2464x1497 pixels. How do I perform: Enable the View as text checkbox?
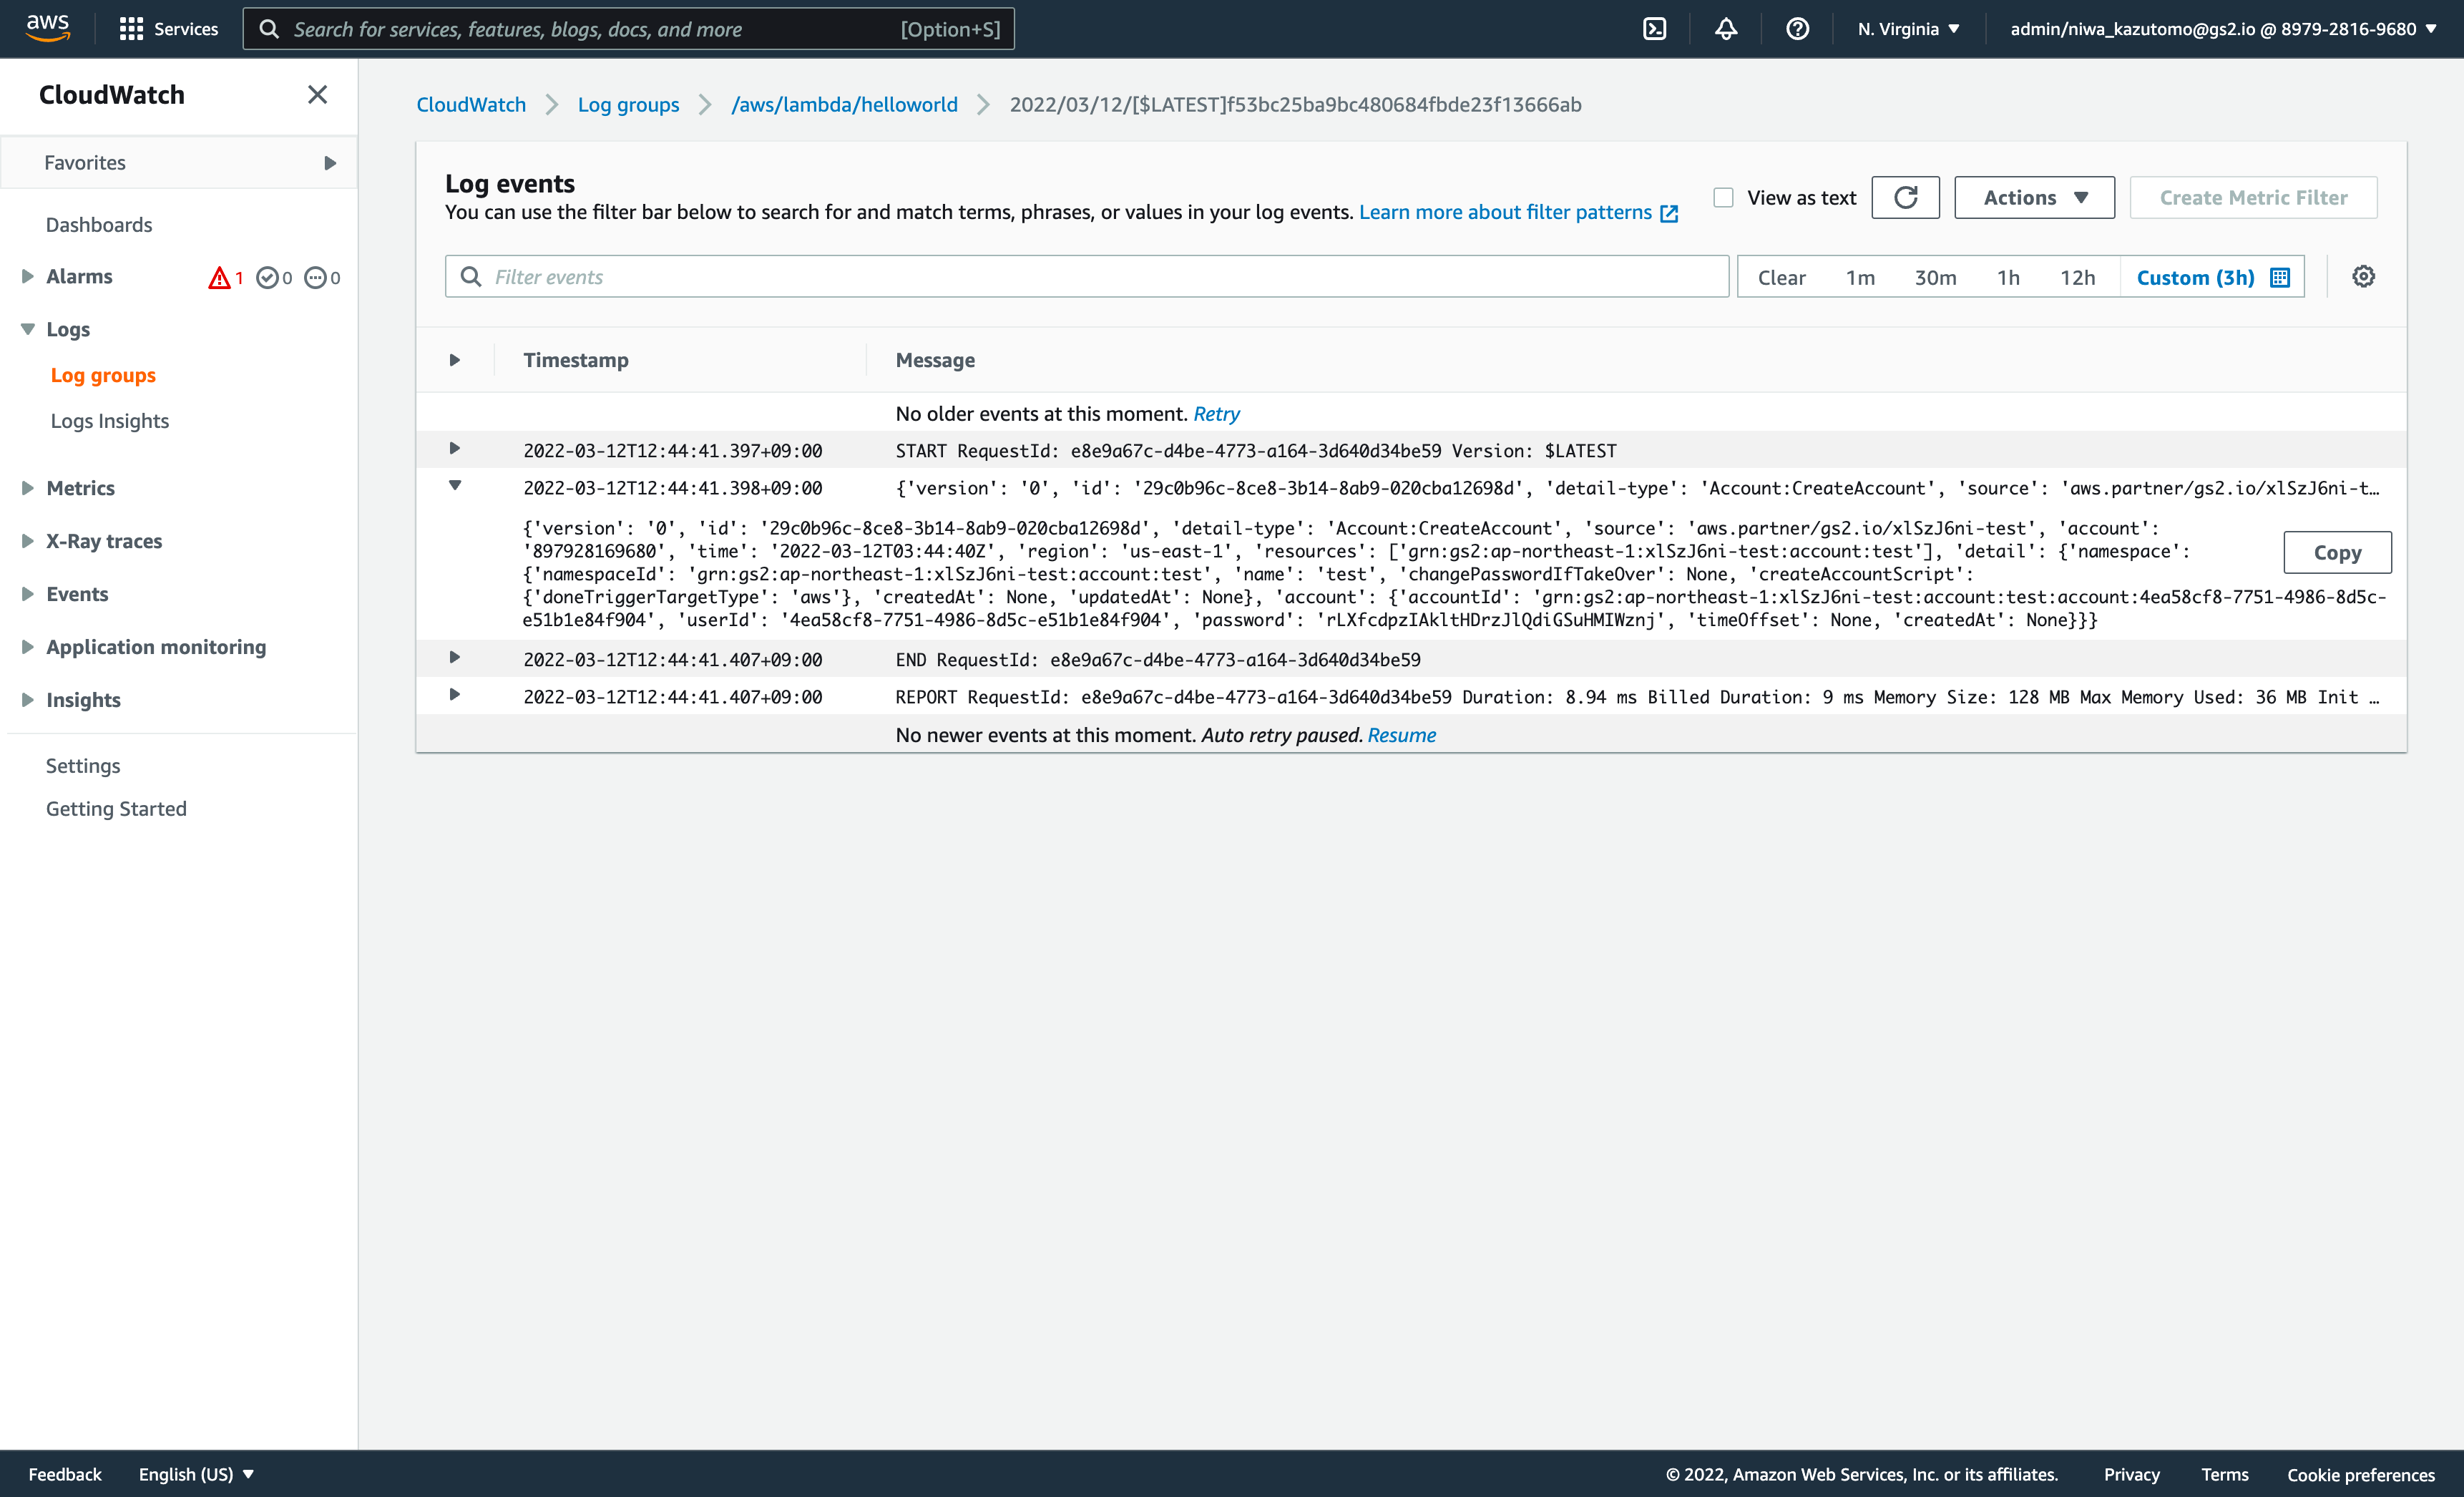coord(1723,198)
